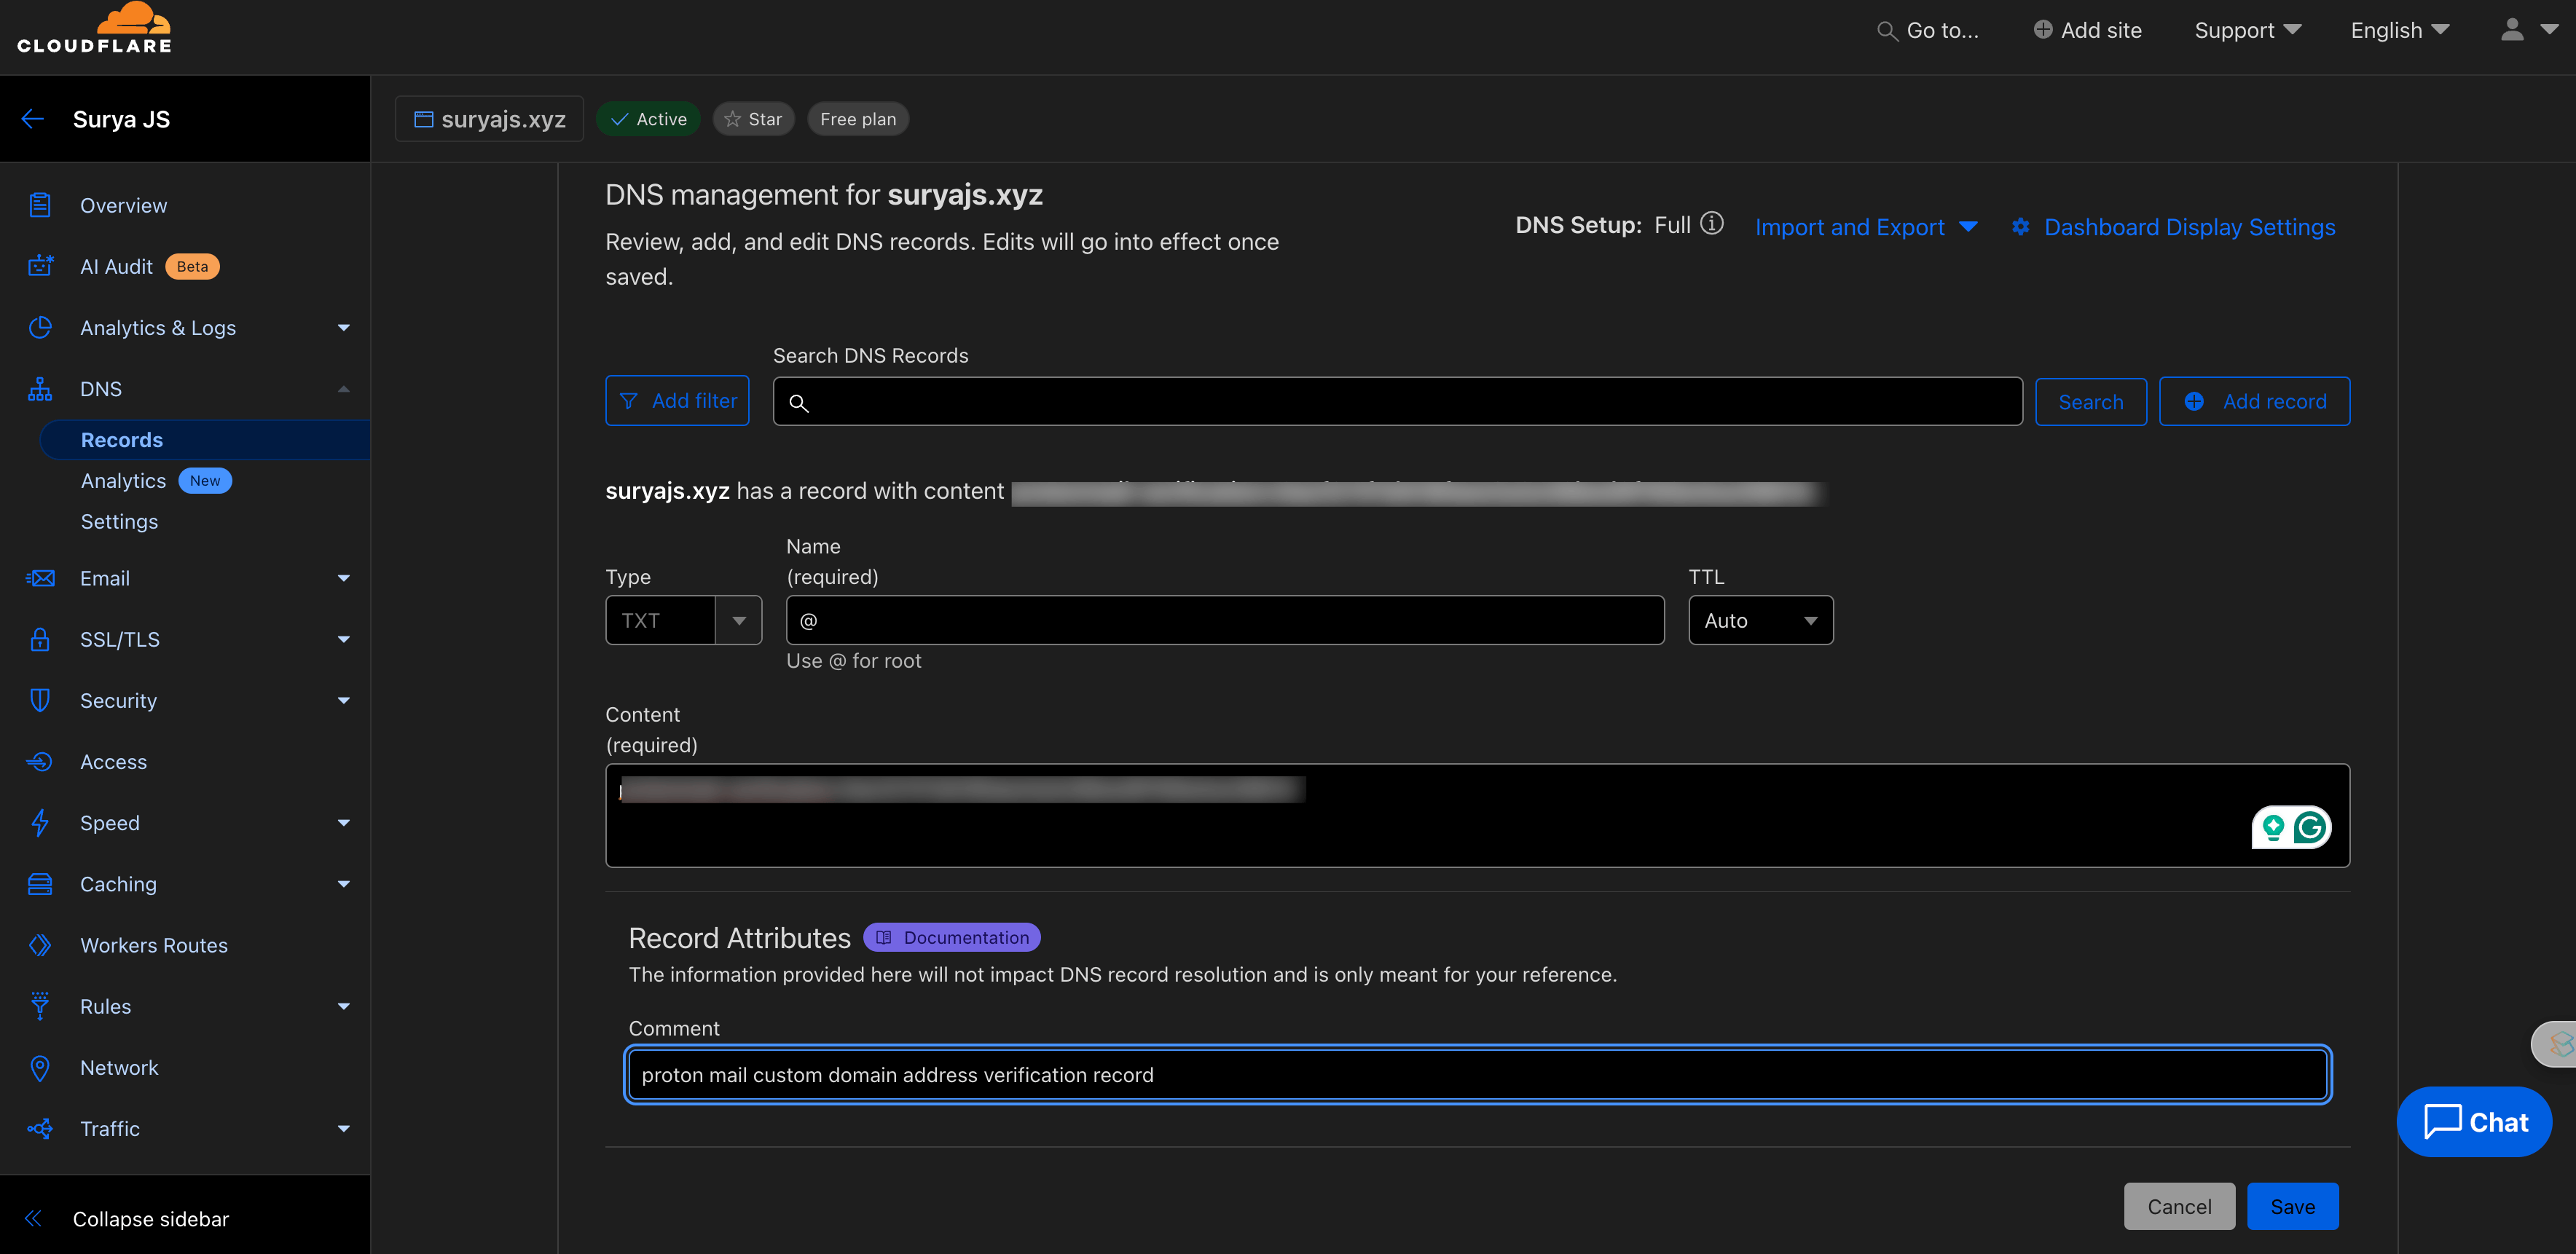Click the Comment input field
Image resolution: width=2576 pixels, height=1254 pixels.
1478,1075
